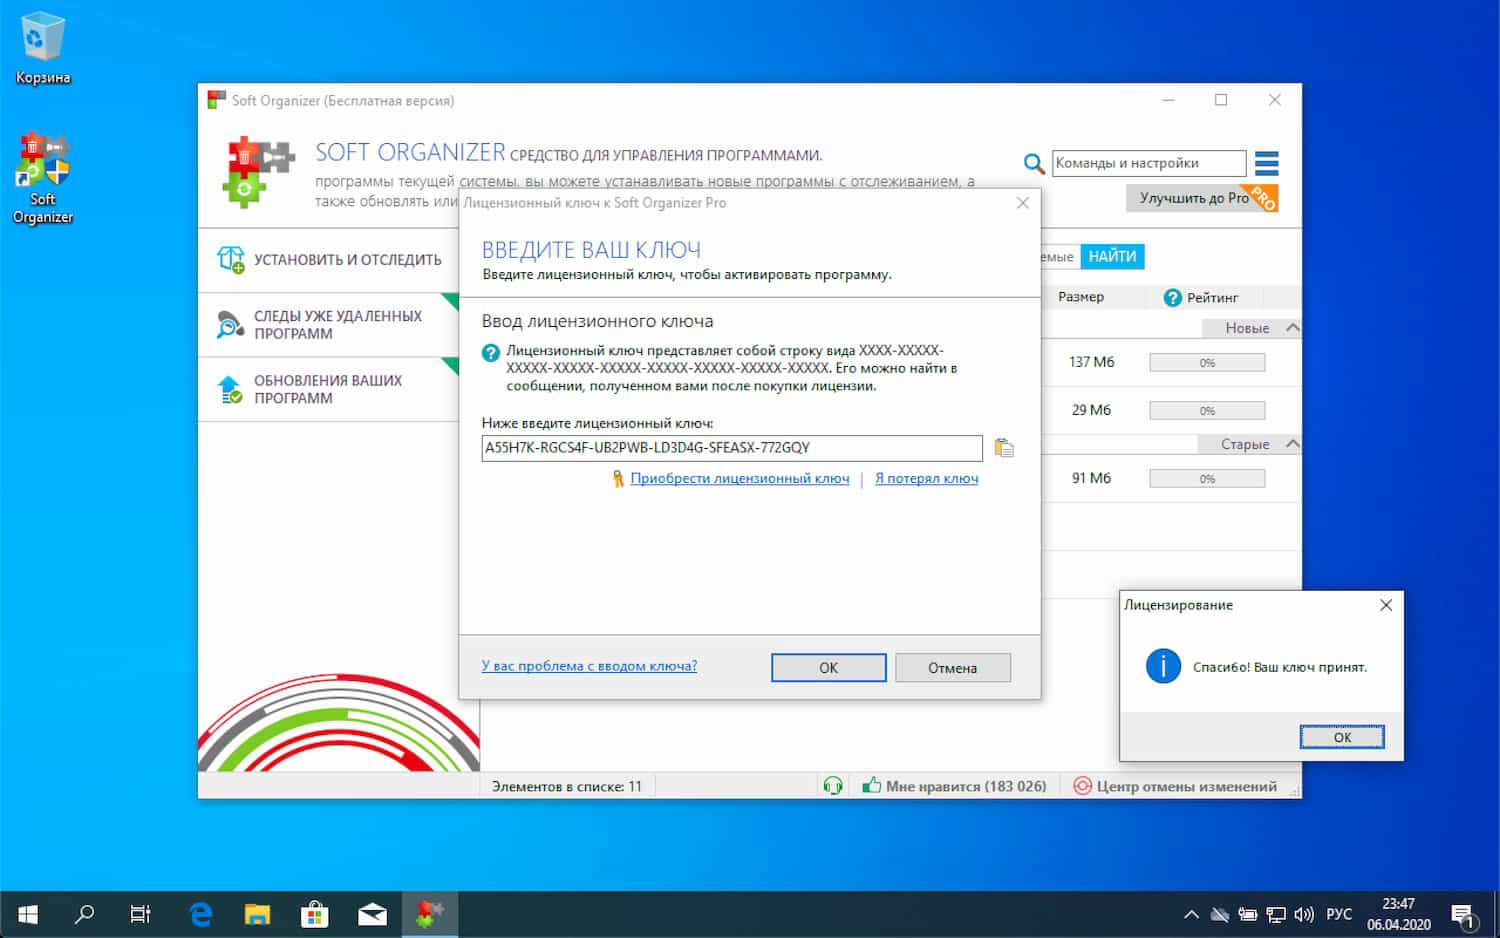
Task: Click the 29 Мб size cell
Action: (1091, 410)
